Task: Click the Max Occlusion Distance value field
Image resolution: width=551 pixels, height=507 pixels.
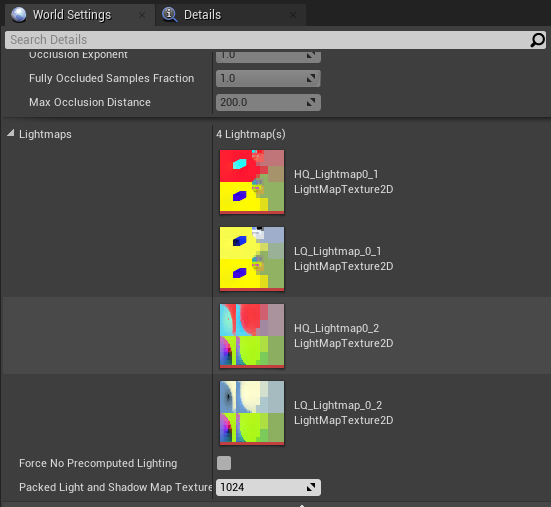Action: (x=268, y=102)
